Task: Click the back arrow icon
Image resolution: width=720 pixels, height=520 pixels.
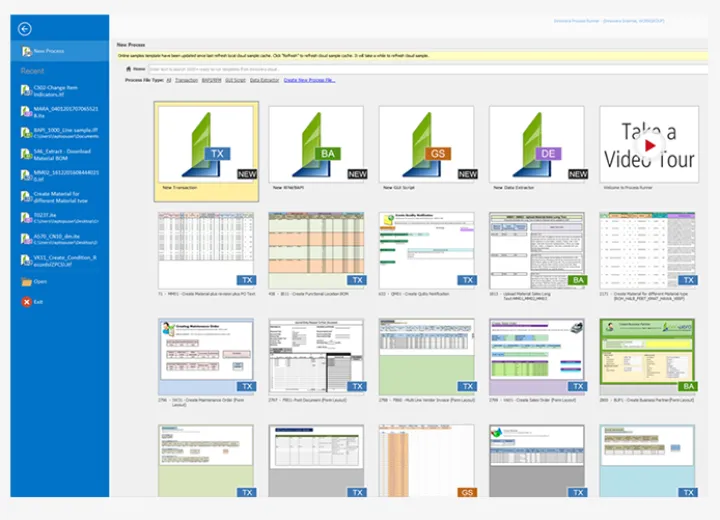Action: 25,29
